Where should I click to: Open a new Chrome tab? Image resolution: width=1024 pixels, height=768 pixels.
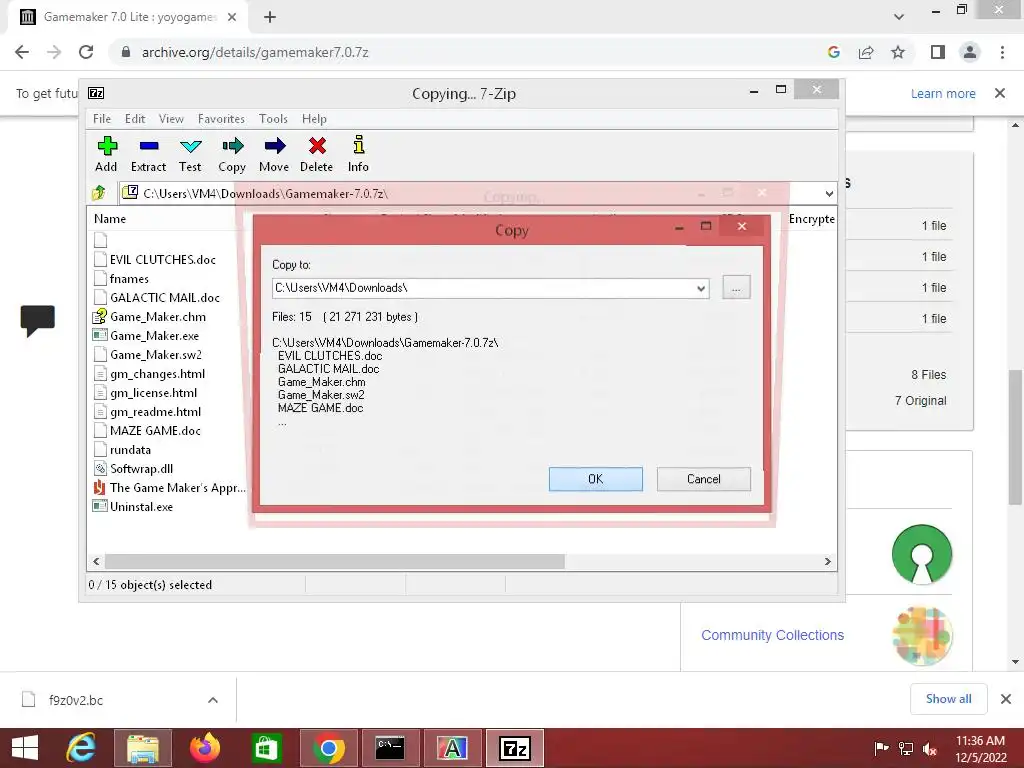tap(270, 17)
